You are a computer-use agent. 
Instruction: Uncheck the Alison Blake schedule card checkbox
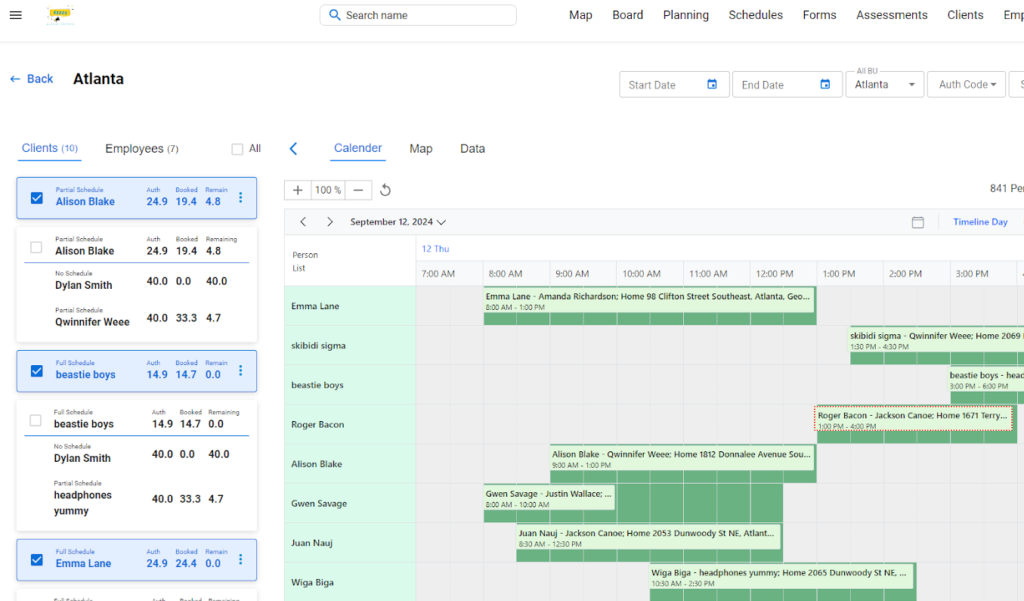click(37, 197)
